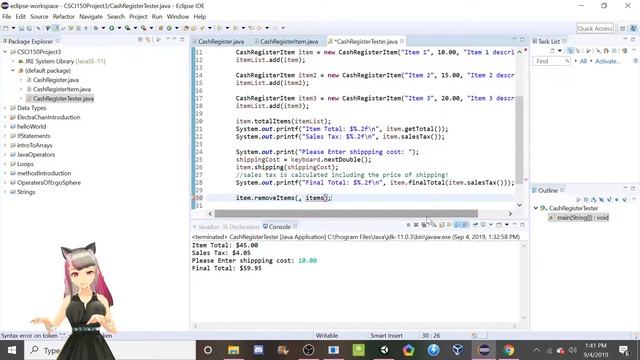Open the Refactor menu

63,16
